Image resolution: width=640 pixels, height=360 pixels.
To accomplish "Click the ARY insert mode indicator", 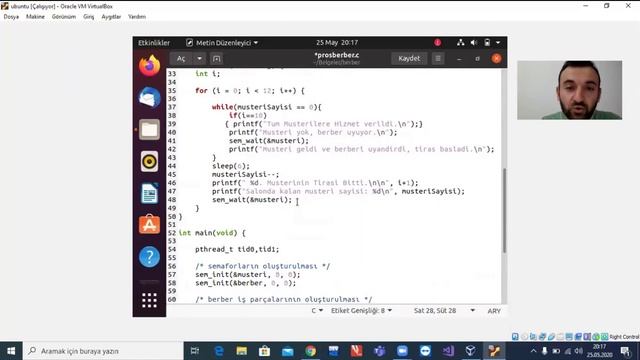I will click(494, 311).
